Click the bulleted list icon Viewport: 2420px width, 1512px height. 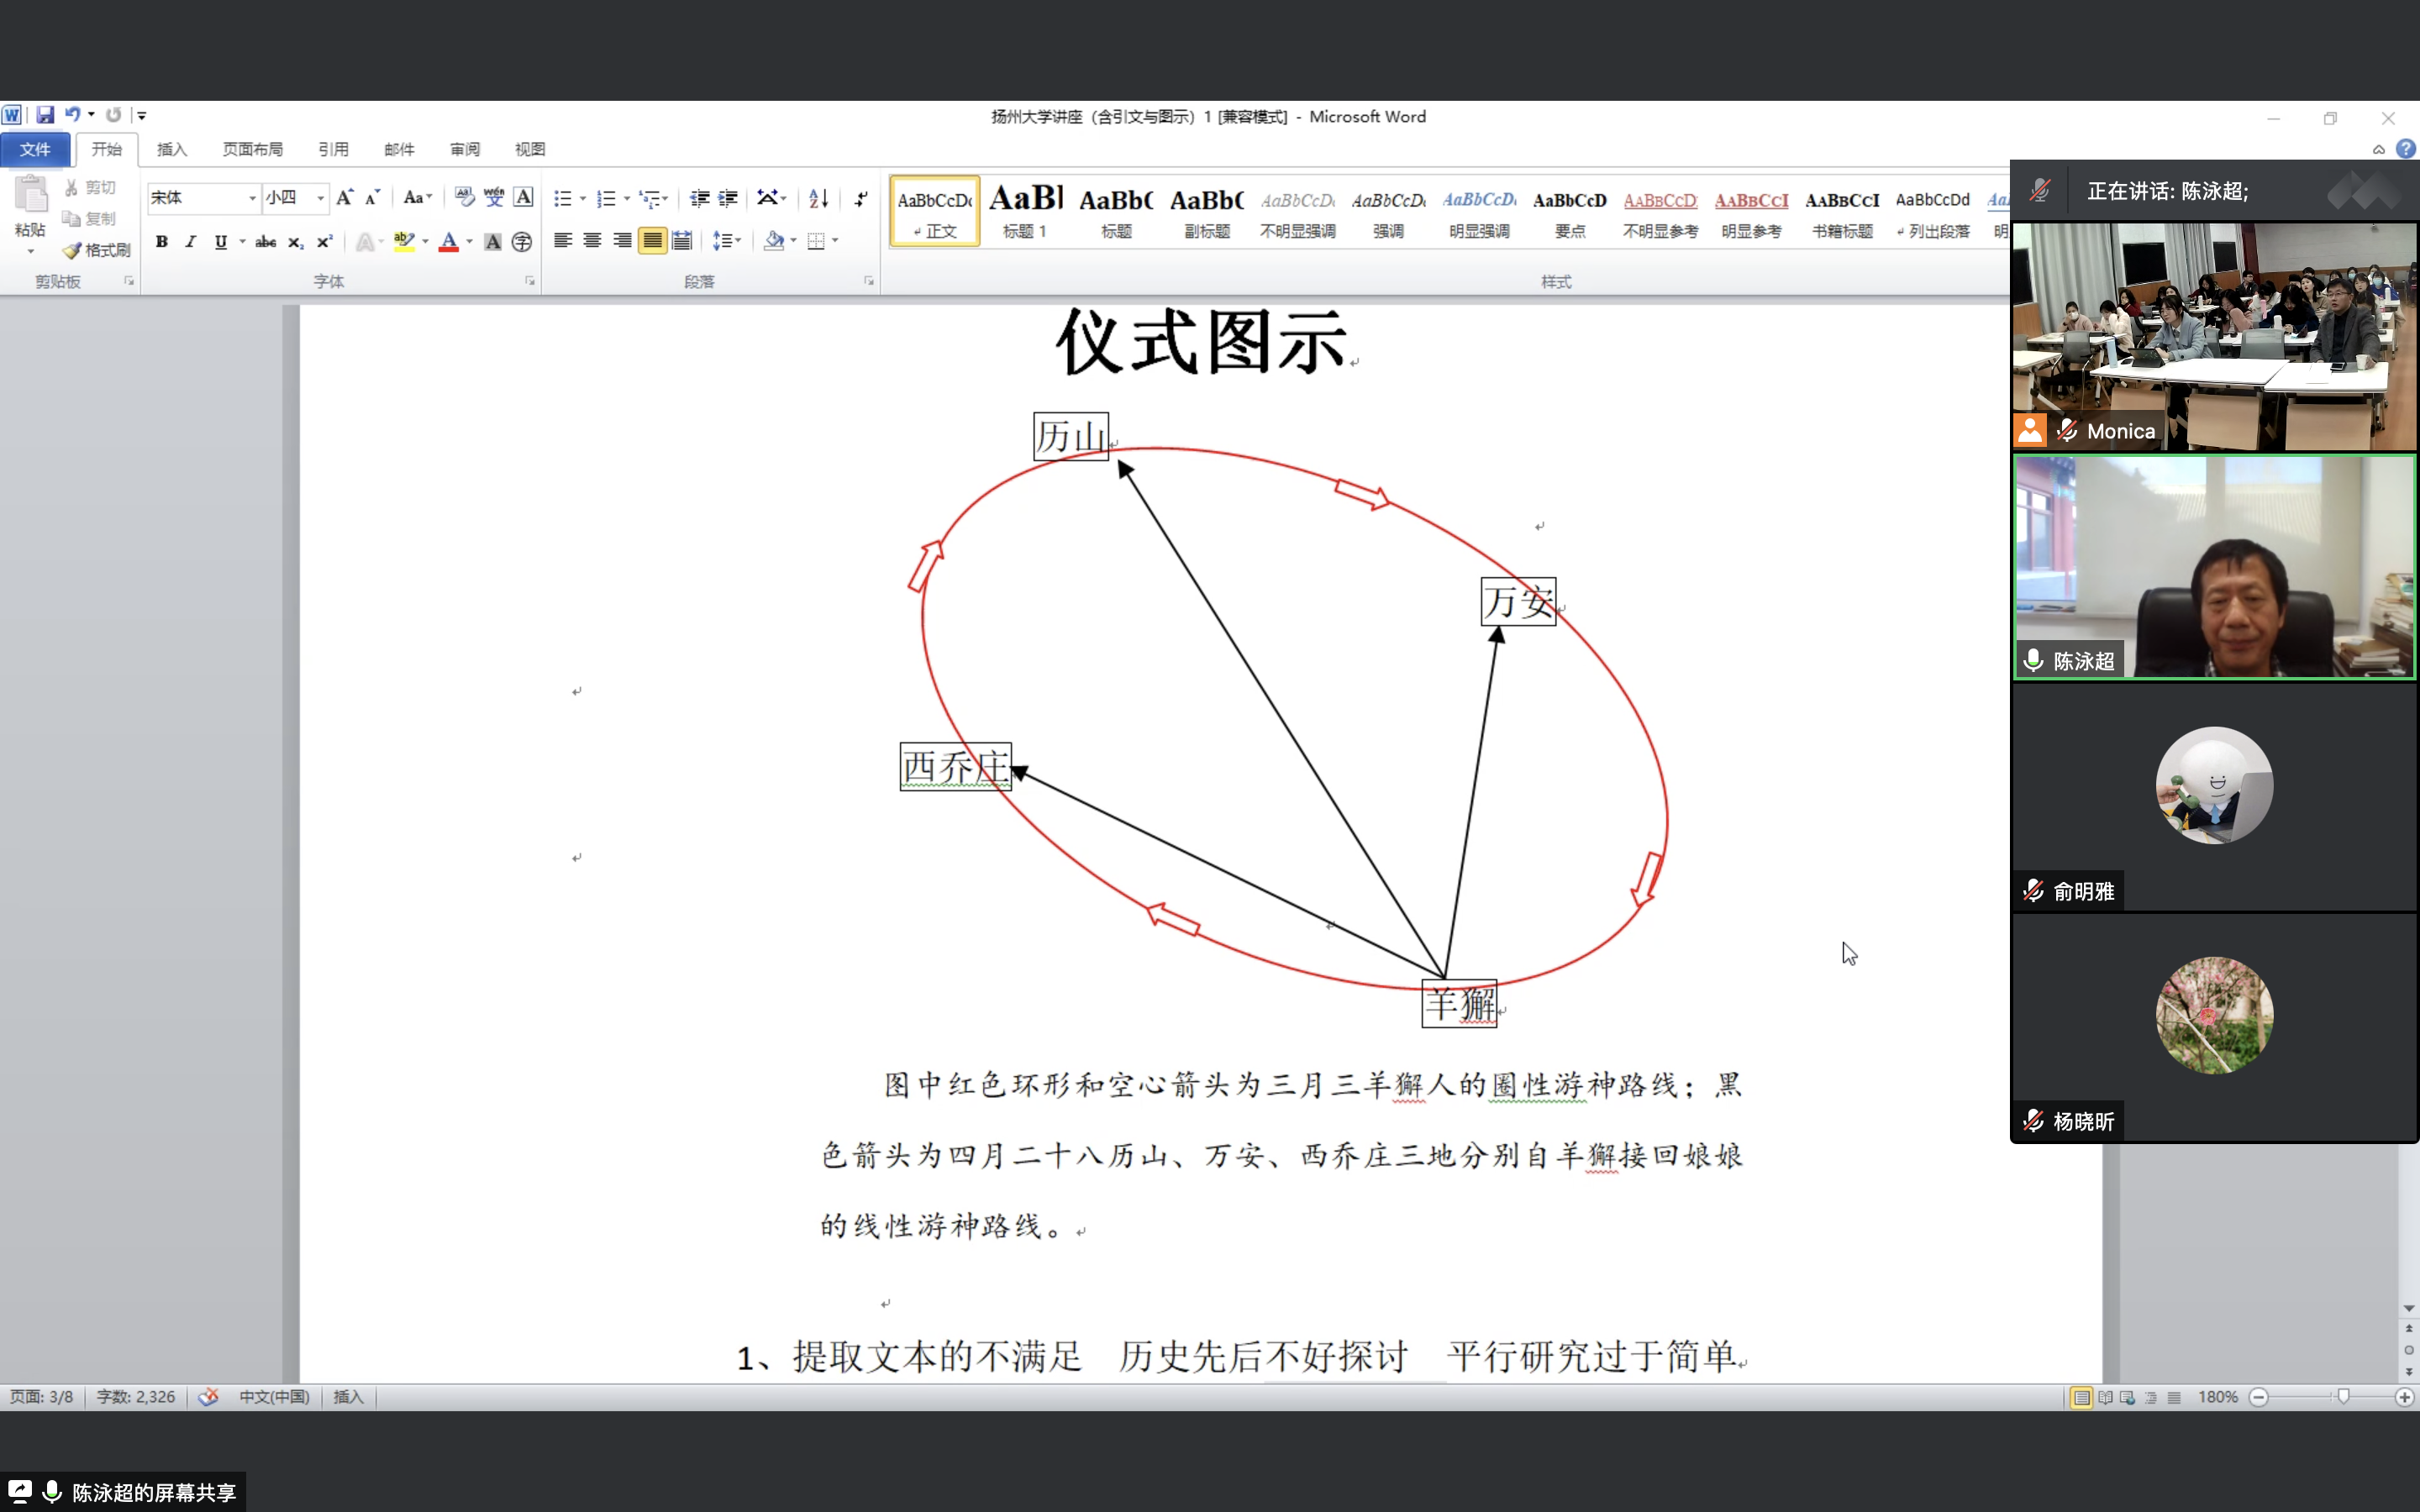563,198
